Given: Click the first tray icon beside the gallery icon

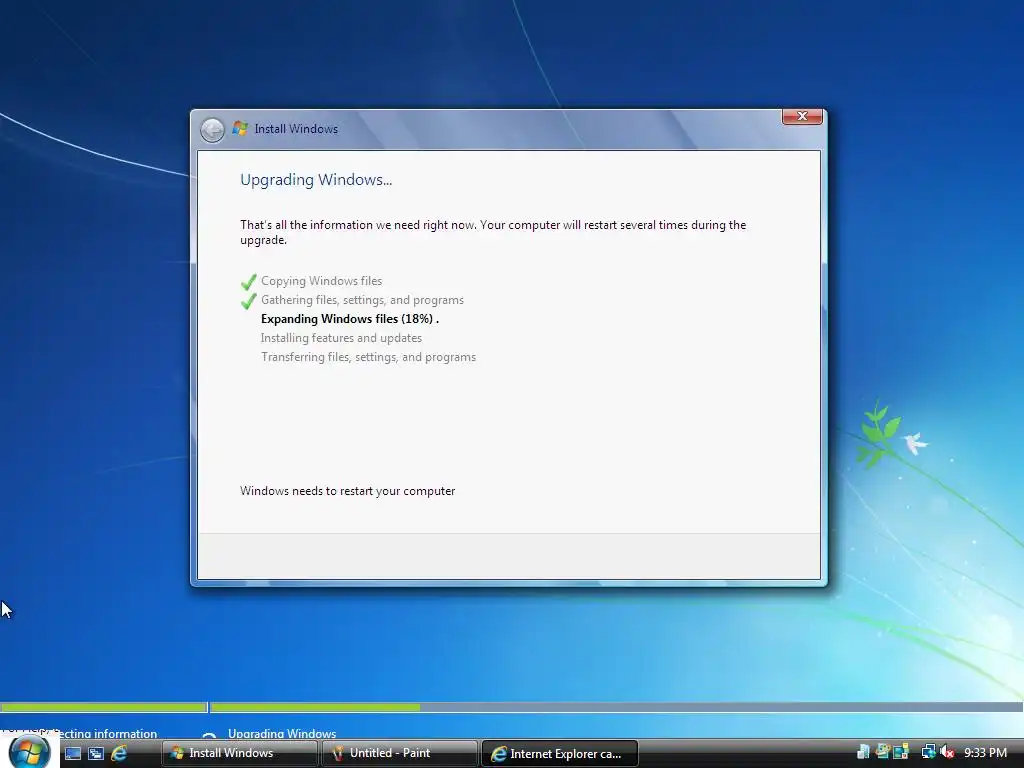Looking at the screenshot, I should pos(863,752).
